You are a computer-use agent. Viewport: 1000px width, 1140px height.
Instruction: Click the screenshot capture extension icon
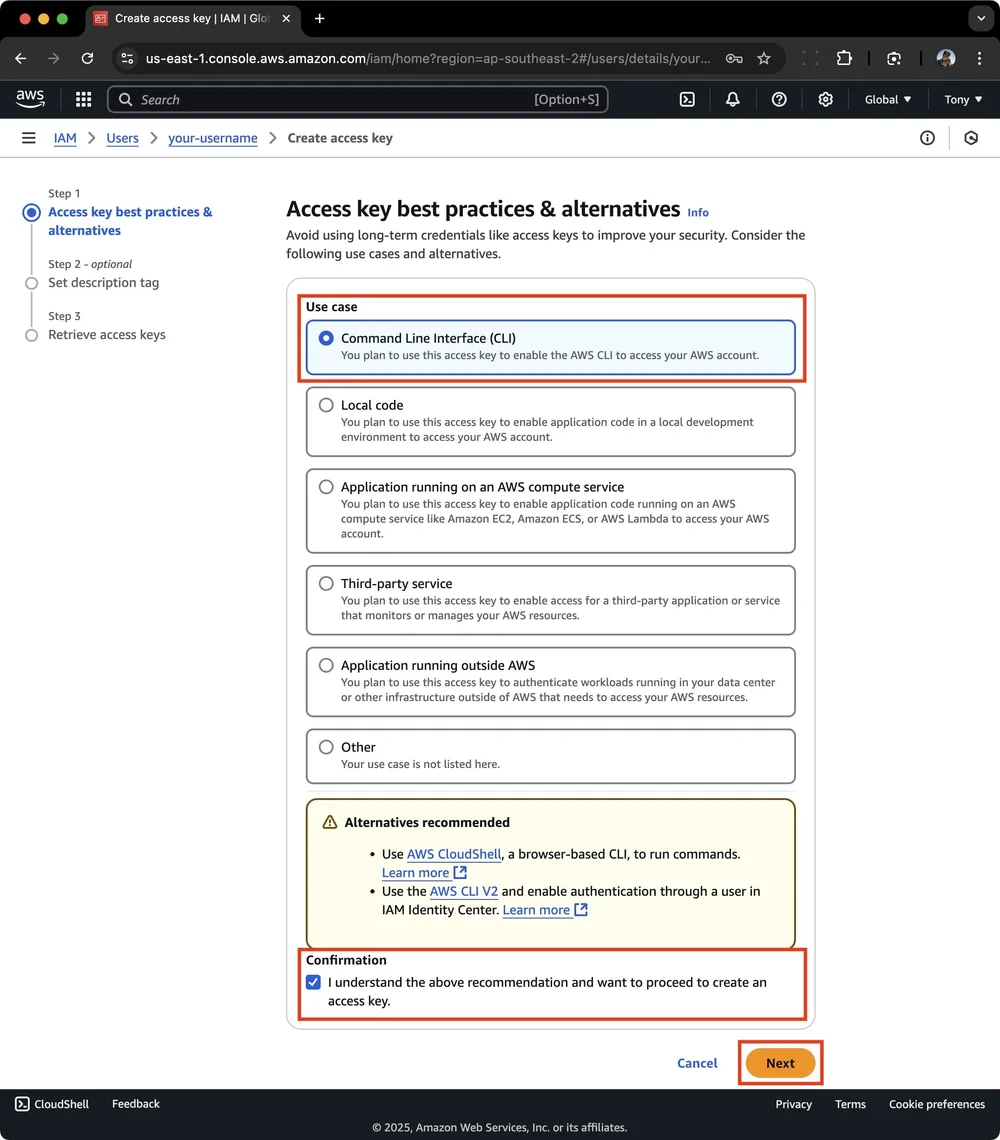[894, 58]
